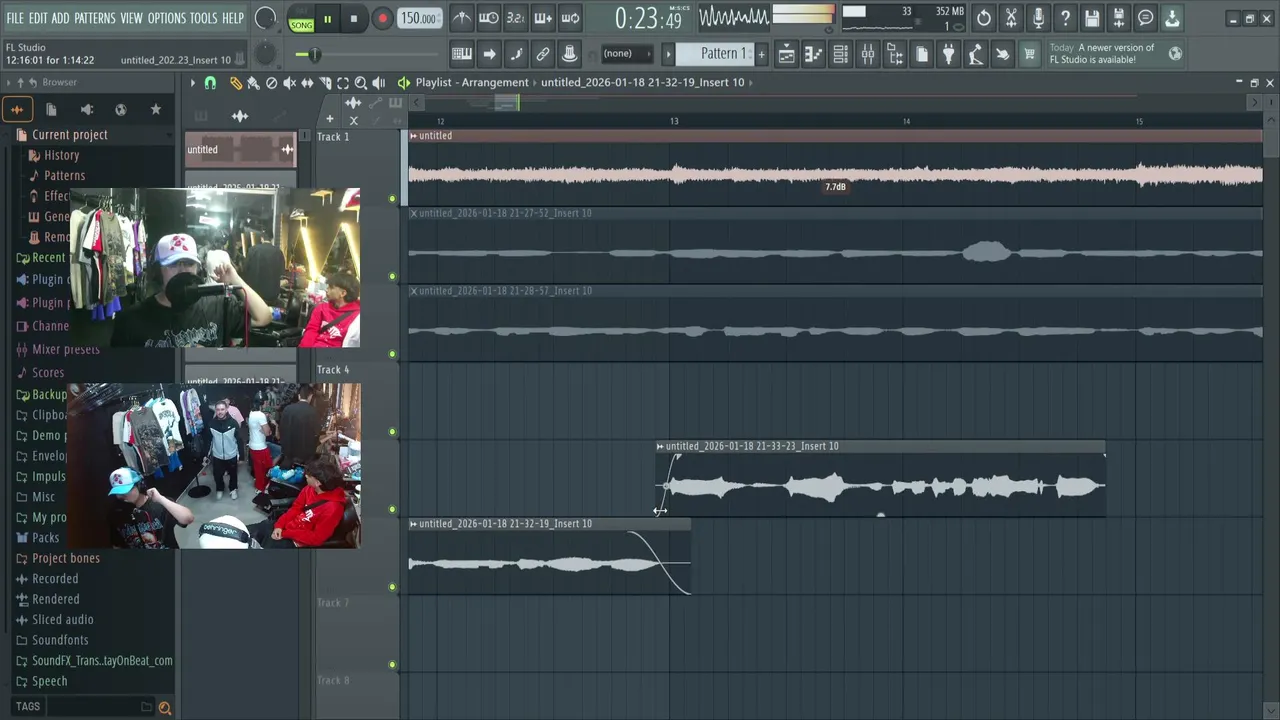
Task: Open the playlist options arrow menu
Action: click(x=193, y=83)
